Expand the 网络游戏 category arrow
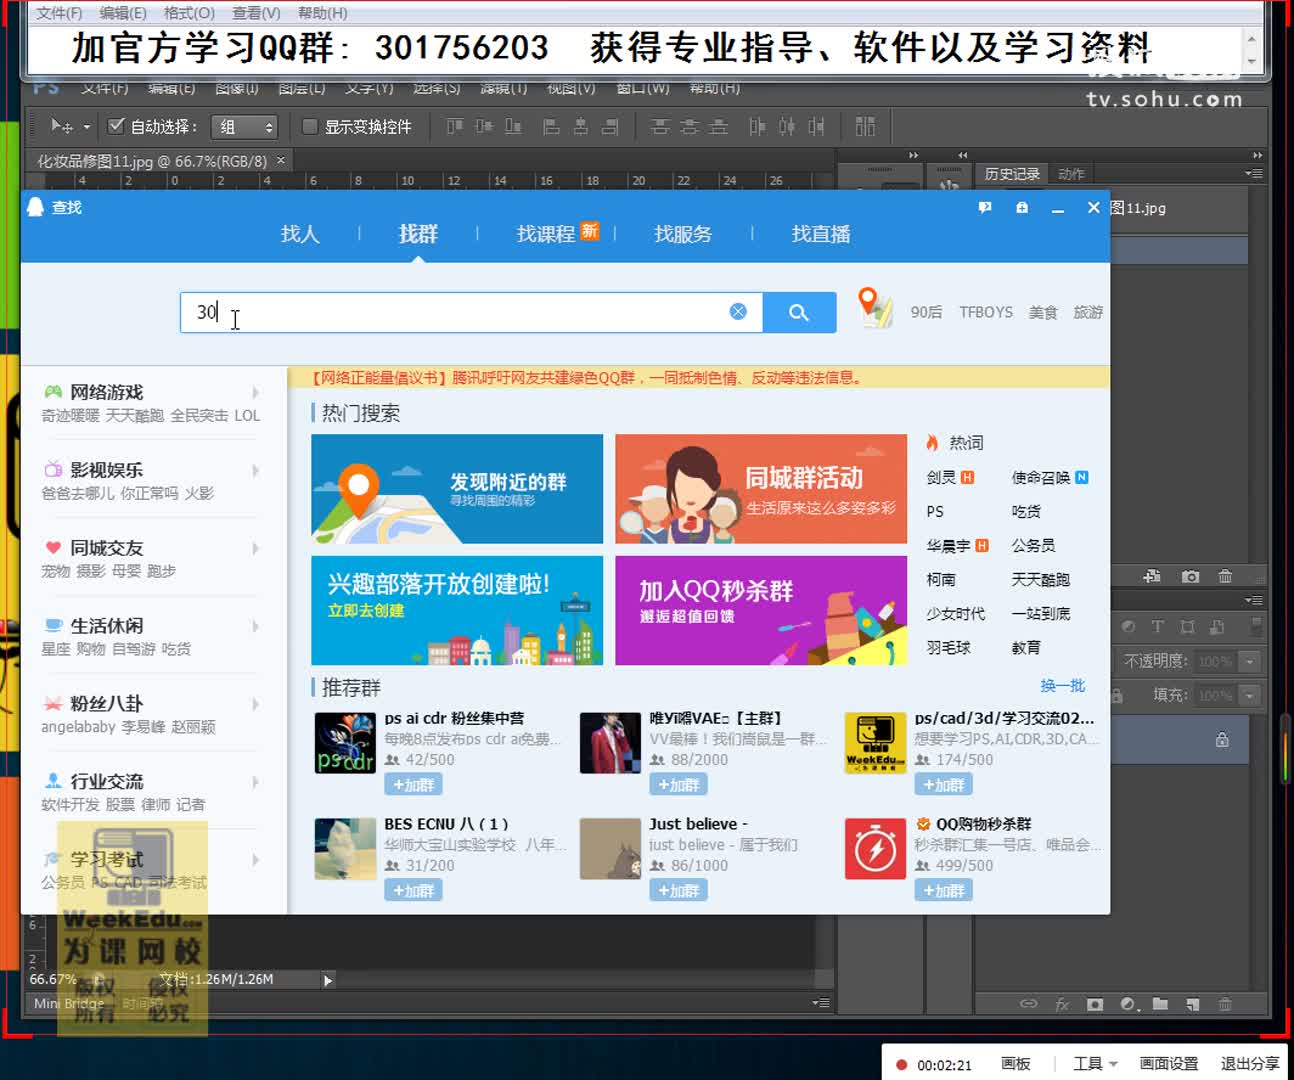This screenshot has height=1080, width=1294. tap(256, 393)
